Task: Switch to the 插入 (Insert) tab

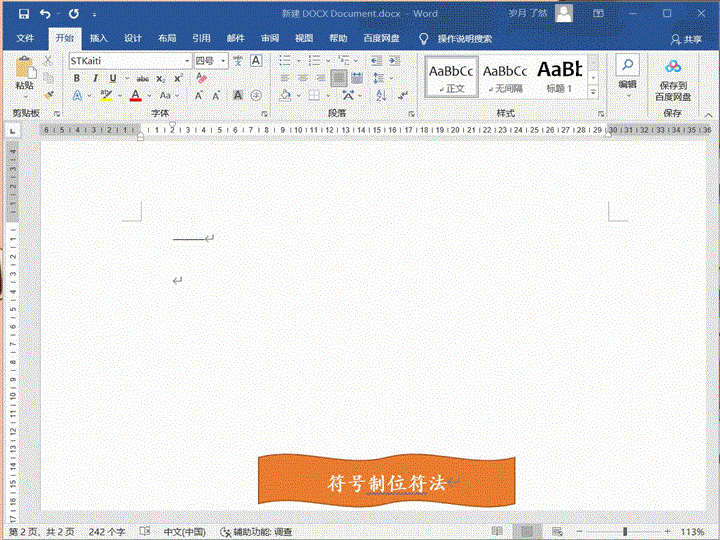Action: 99,38
